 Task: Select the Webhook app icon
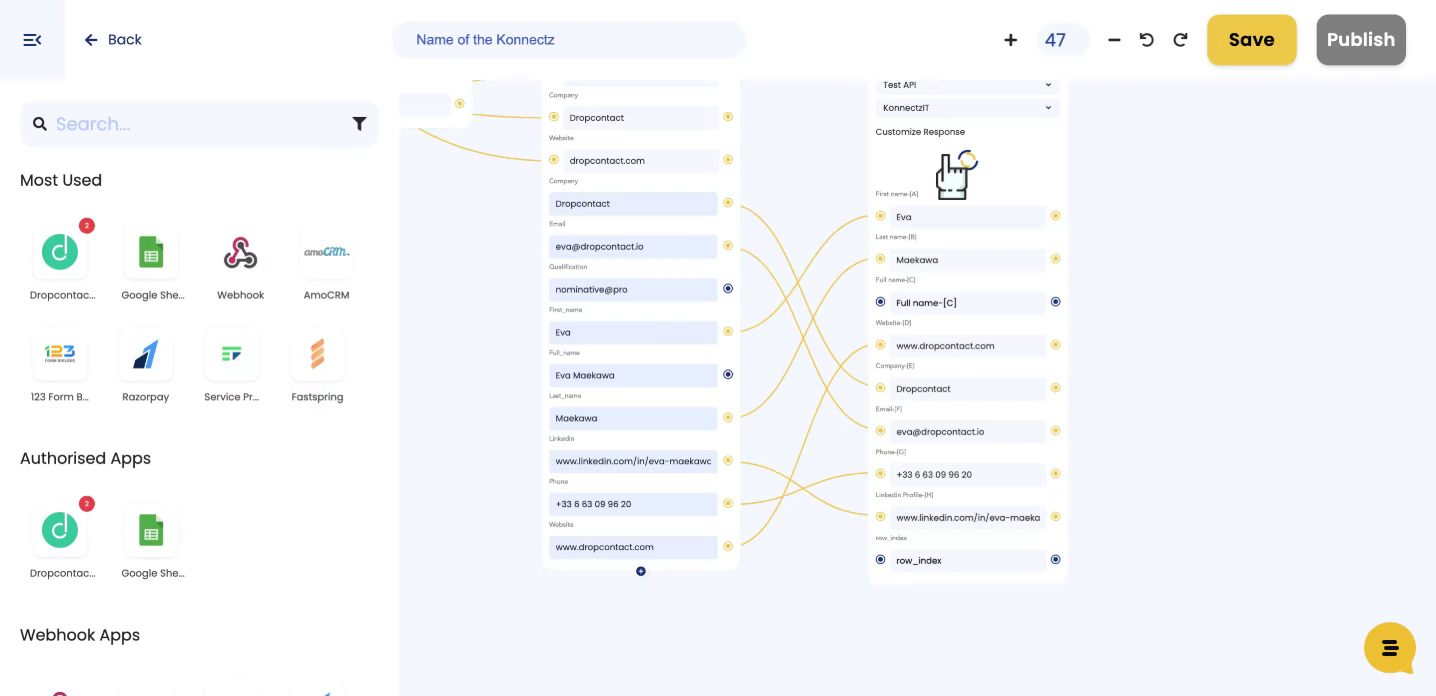click(x=240, y=254)
